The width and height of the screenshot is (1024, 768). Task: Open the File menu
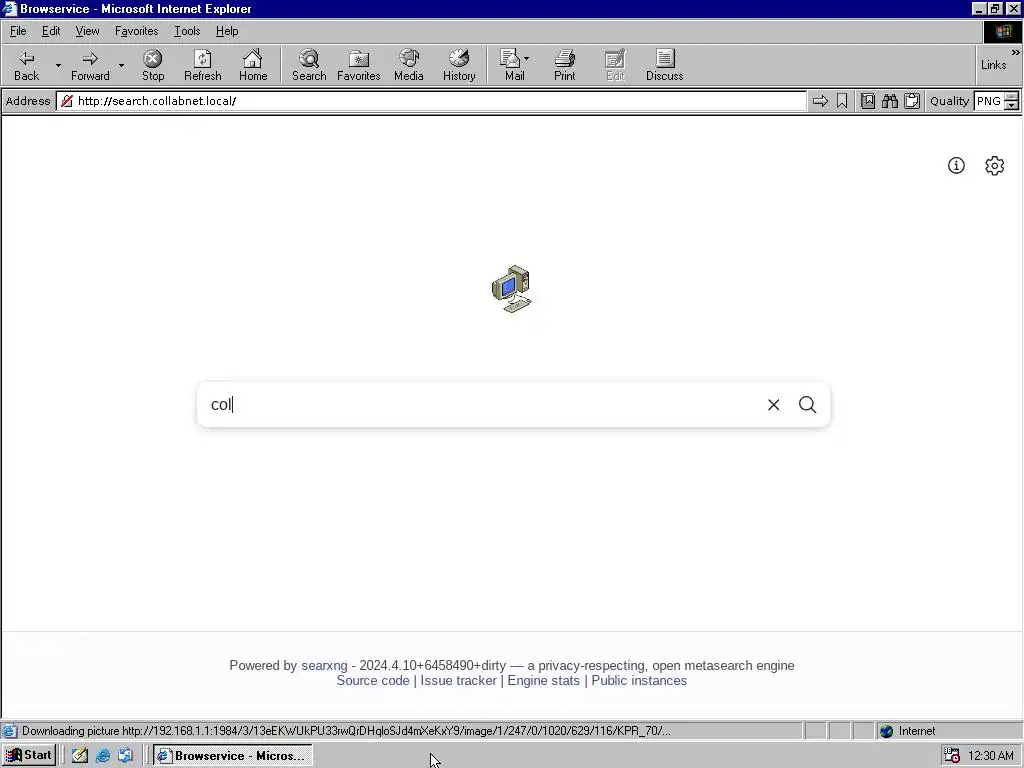[x=18, y=31]
